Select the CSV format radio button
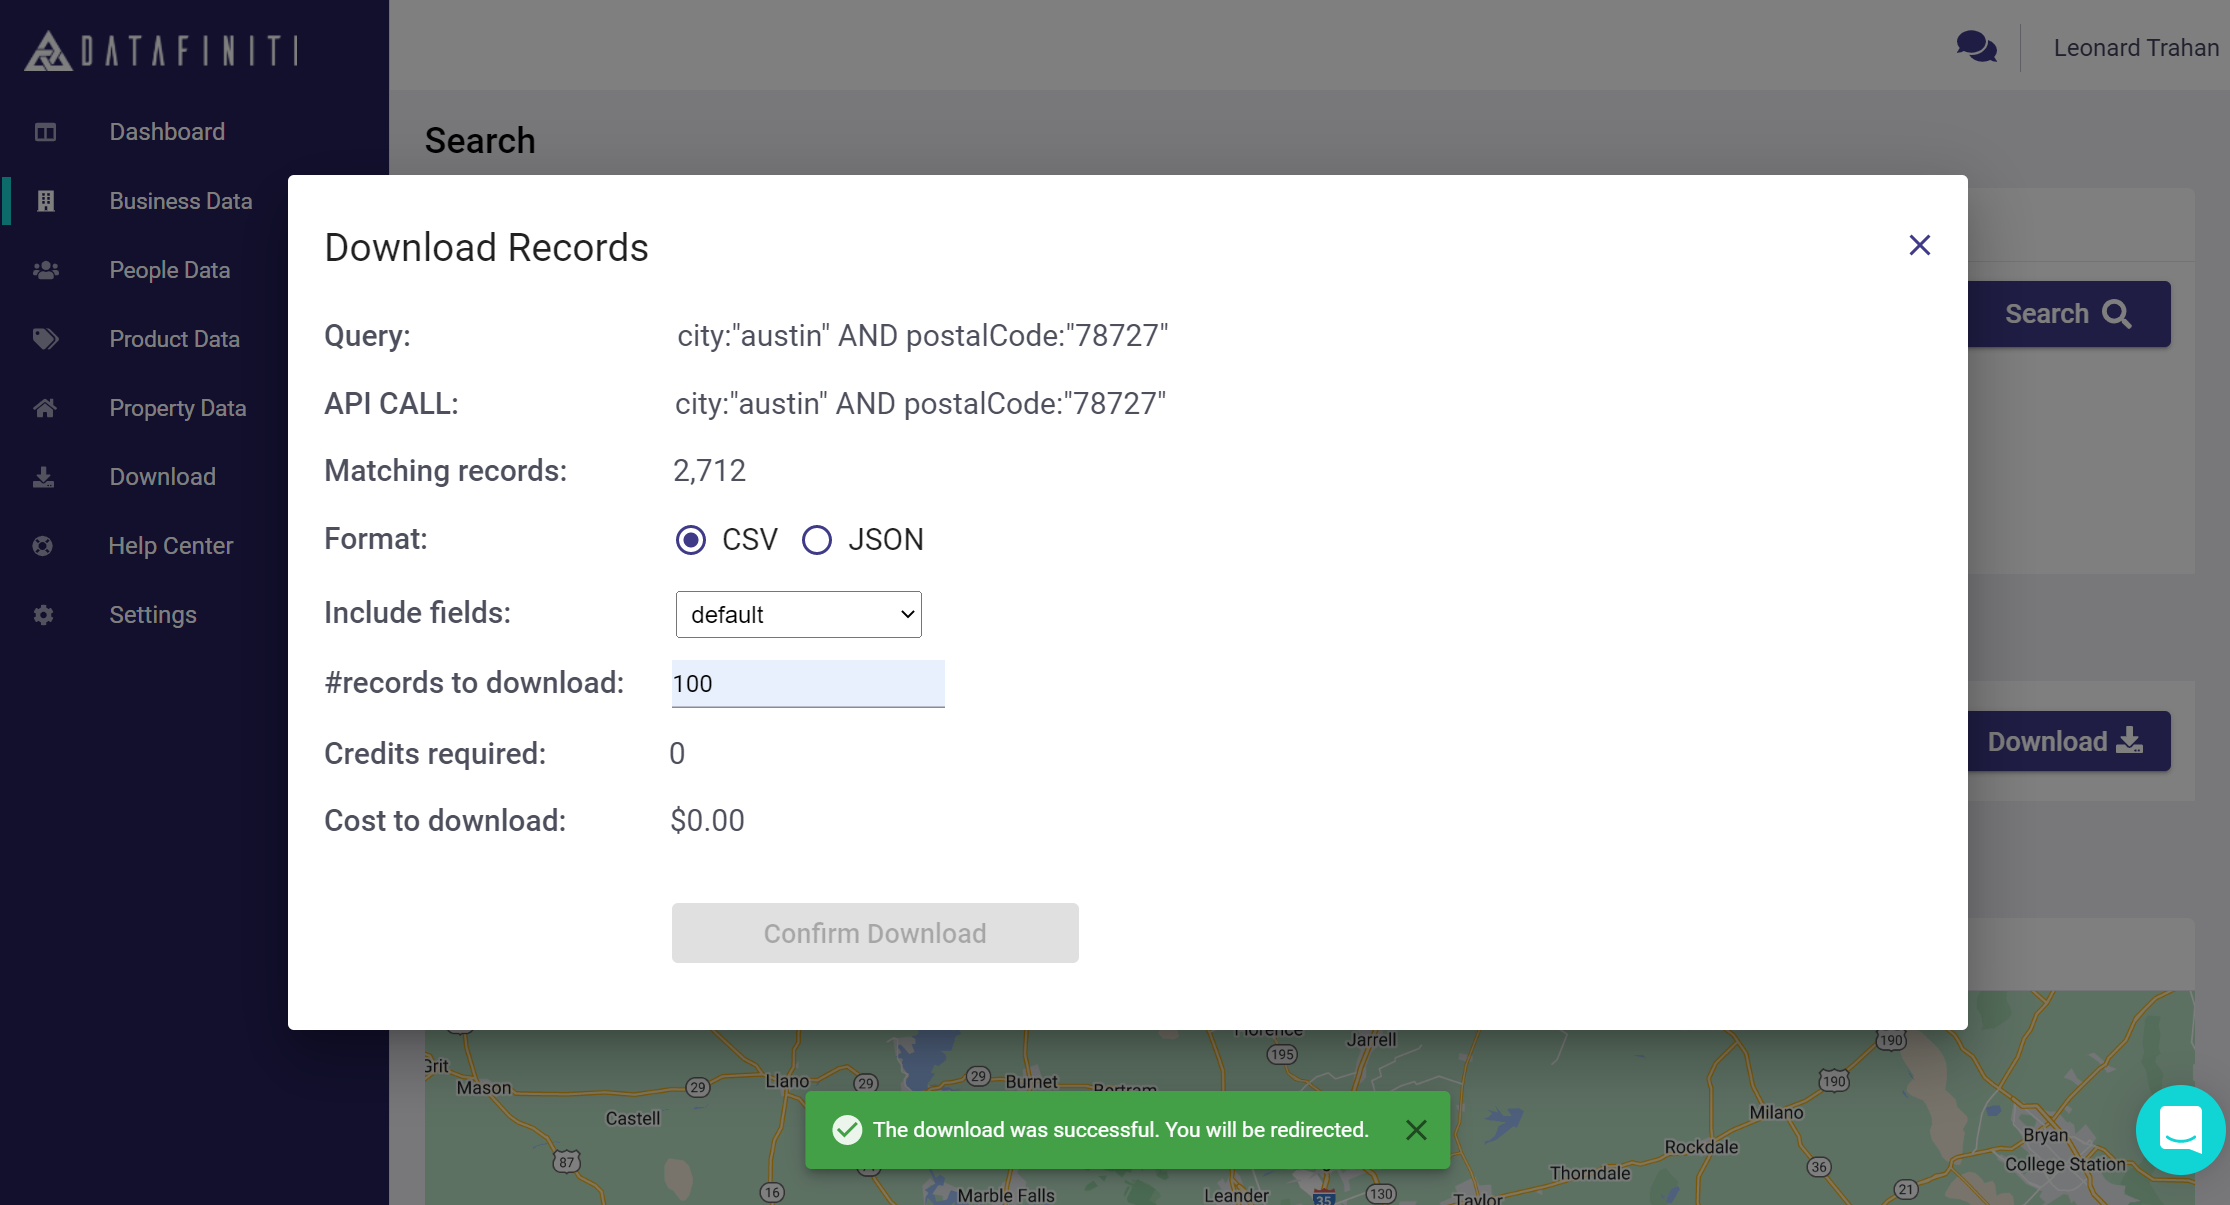Viewport: 2230px width, 1205px height. (691, 540)
